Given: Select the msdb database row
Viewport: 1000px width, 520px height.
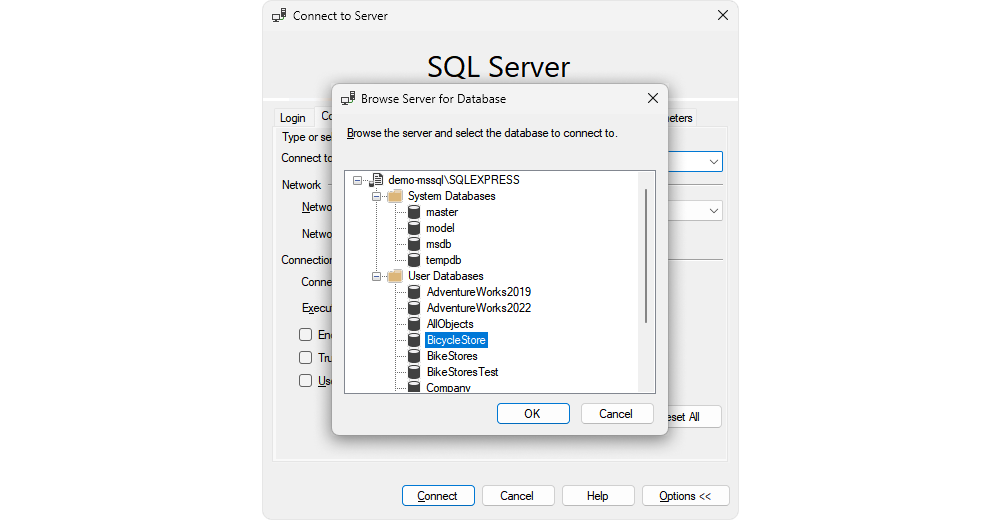Looking at the screenshot, I should pyautogui.click(x=439, y=244).
